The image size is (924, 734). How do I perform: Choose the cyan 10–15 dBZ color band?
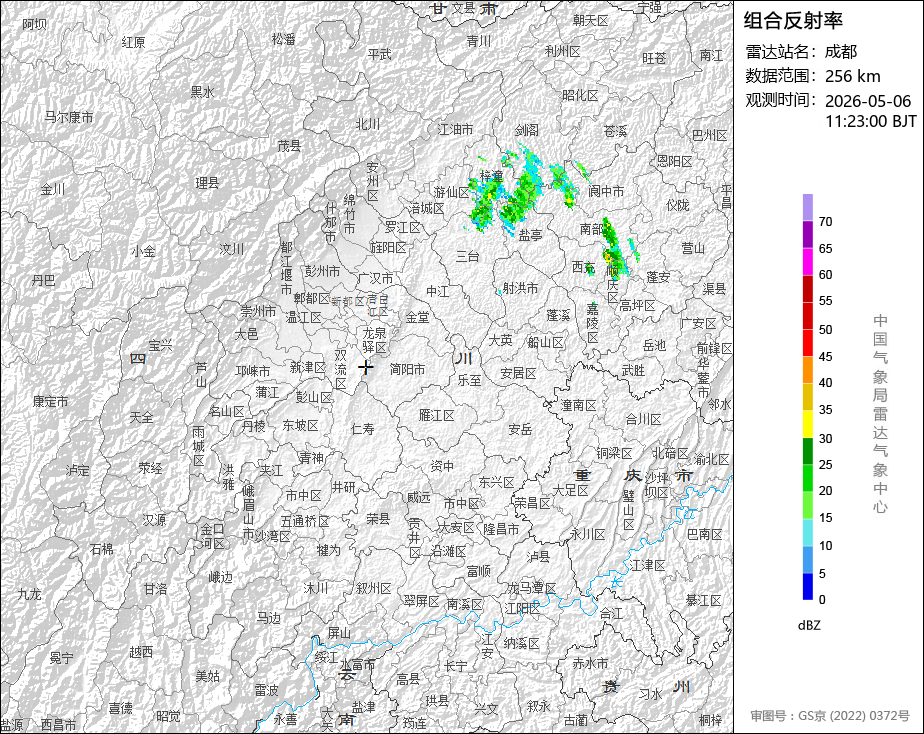pyautogui.click(x=807, y=532)
